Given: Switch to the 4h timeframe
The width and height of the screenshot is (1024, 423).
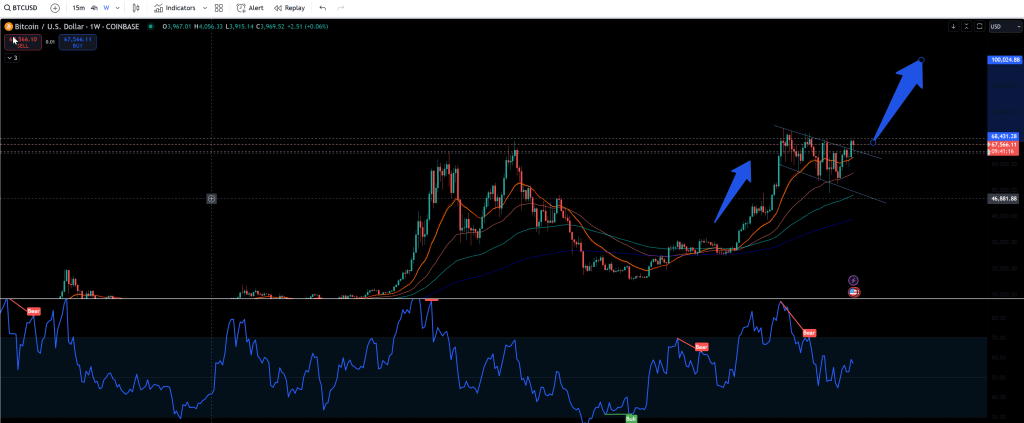Looking at the screenshot, I should (x=94, y=8).
